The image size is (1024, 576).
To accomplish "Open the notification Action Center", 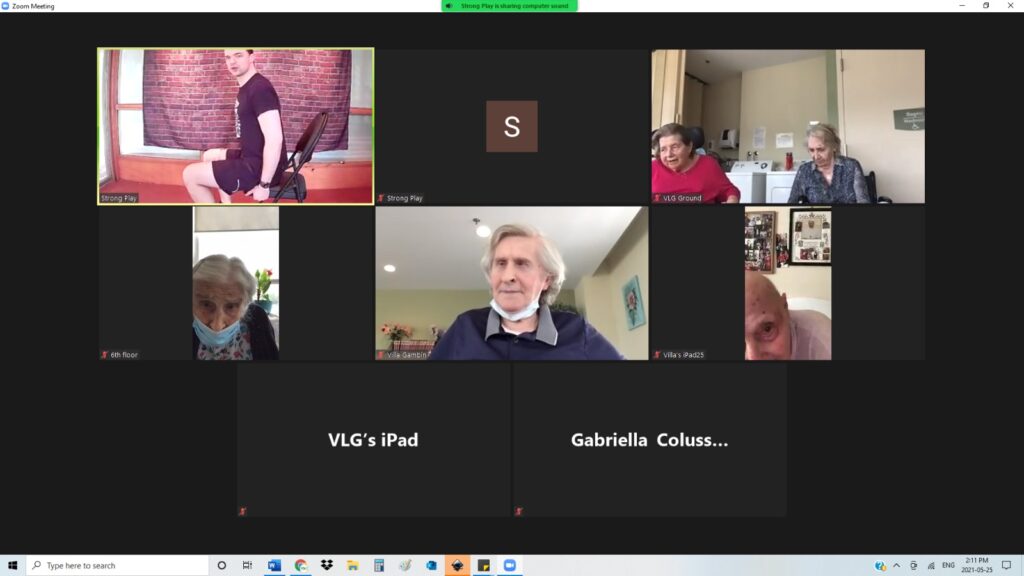I will (1007, 565).
